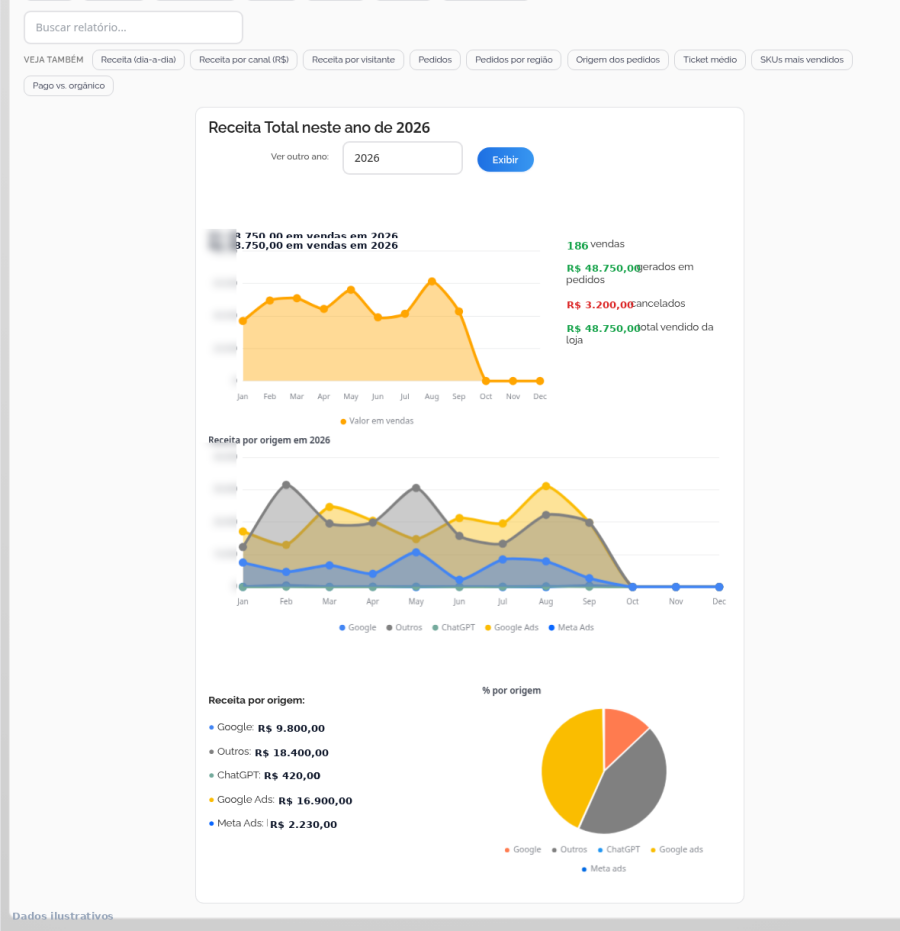Toggle ChatGPT series in origin chart legend
Image resolution: width=900 pixels, height=931 pixels.
pos(454,628)
